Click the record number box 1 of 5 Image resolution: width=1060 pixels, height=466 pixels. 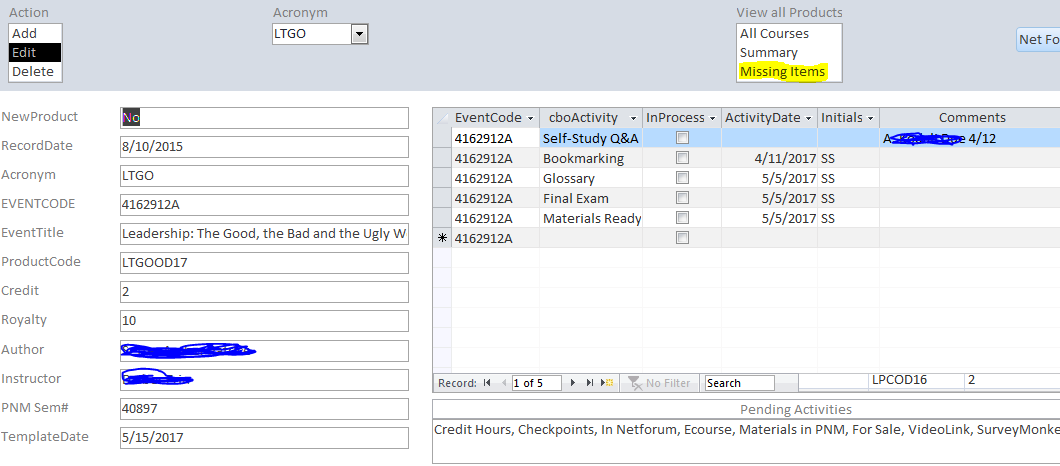click(536, 383)
